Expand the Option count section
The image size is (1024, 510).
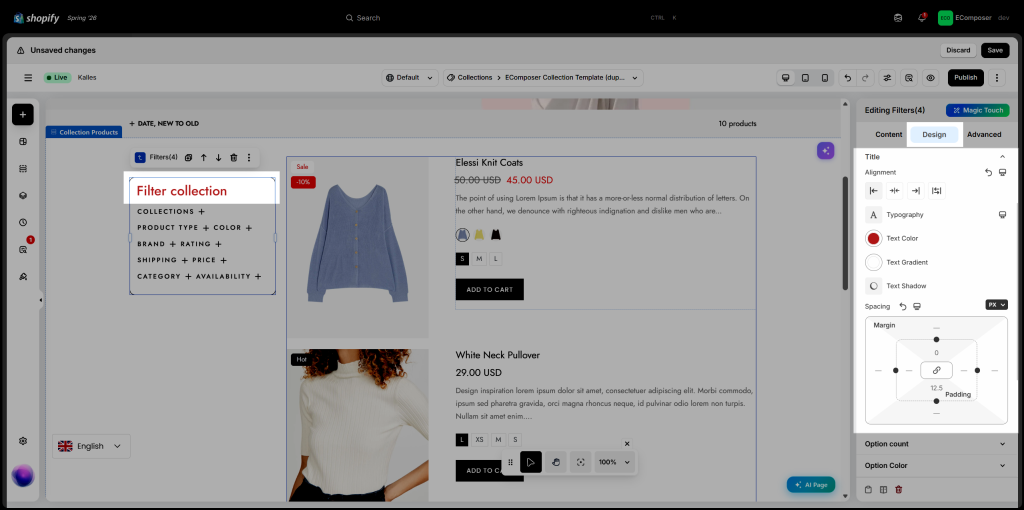click(935, 444)
